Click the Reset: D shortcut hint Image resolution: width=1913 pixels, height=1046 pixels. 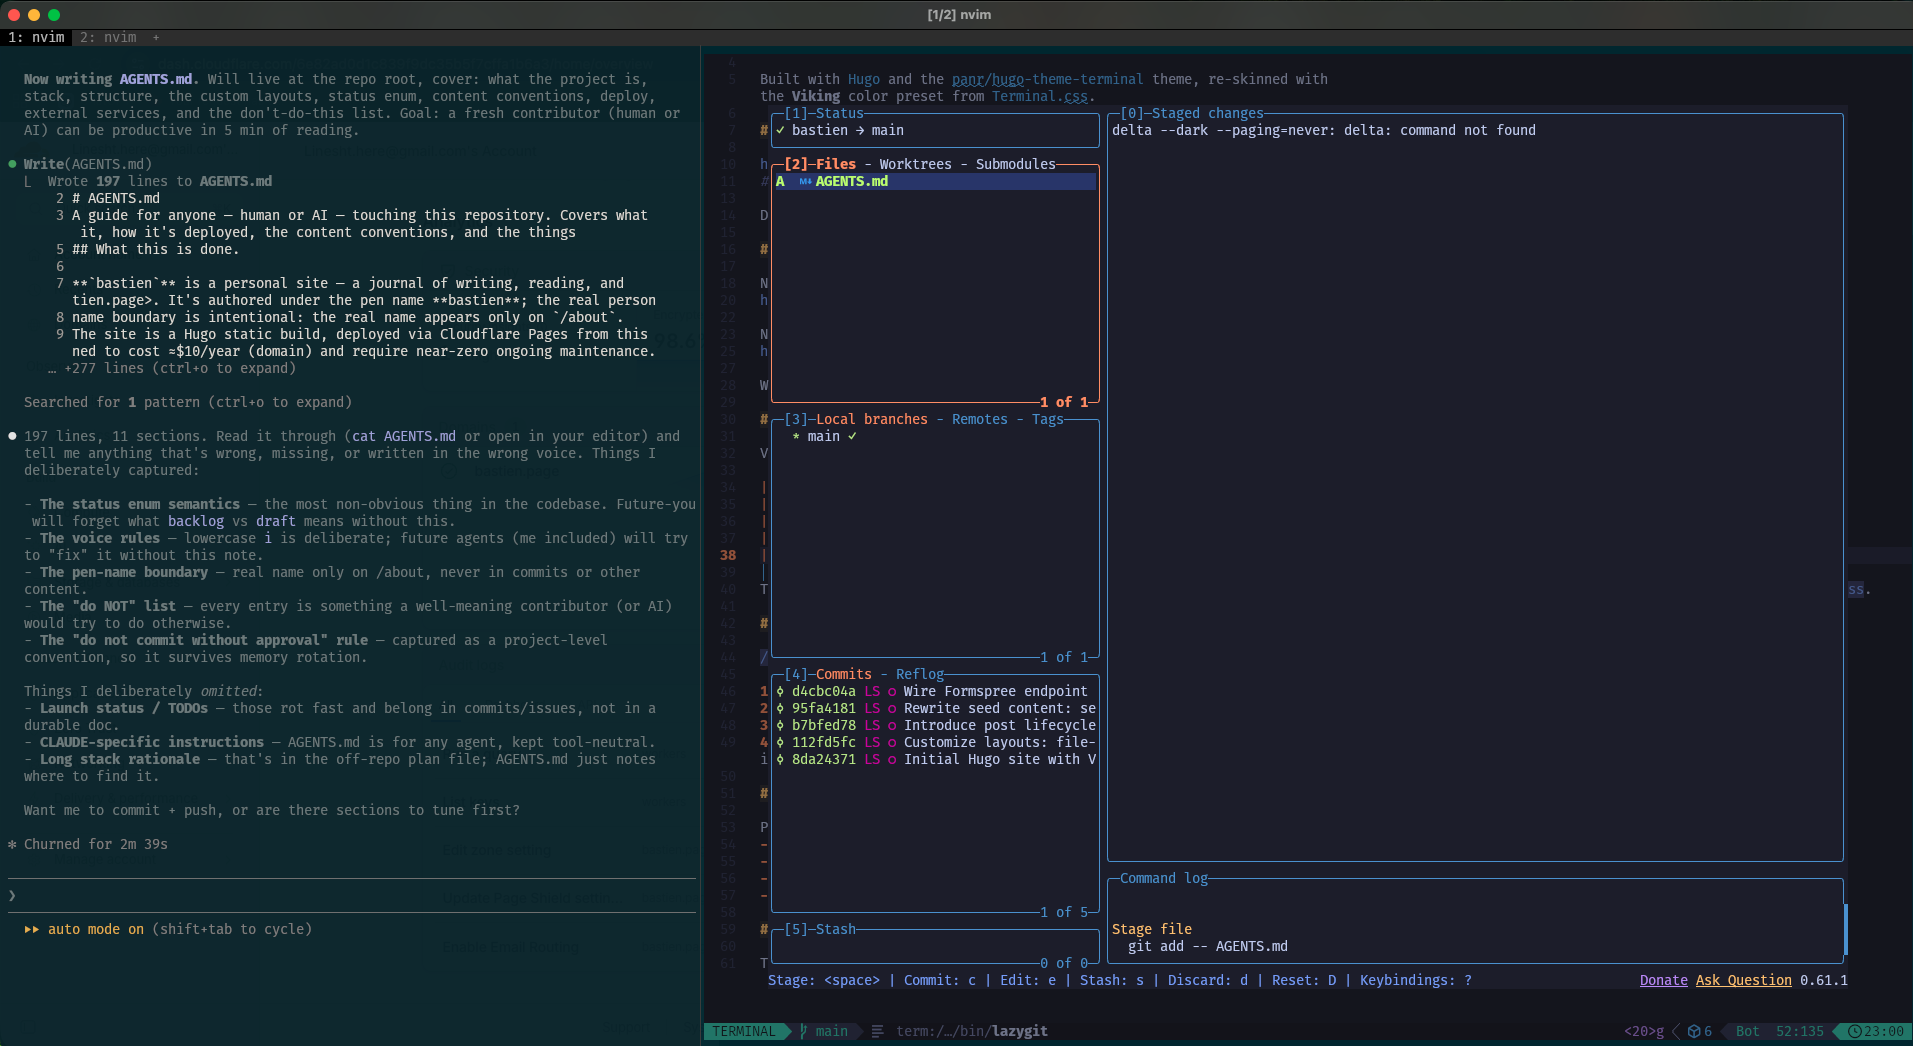(x=1303, y=980)
